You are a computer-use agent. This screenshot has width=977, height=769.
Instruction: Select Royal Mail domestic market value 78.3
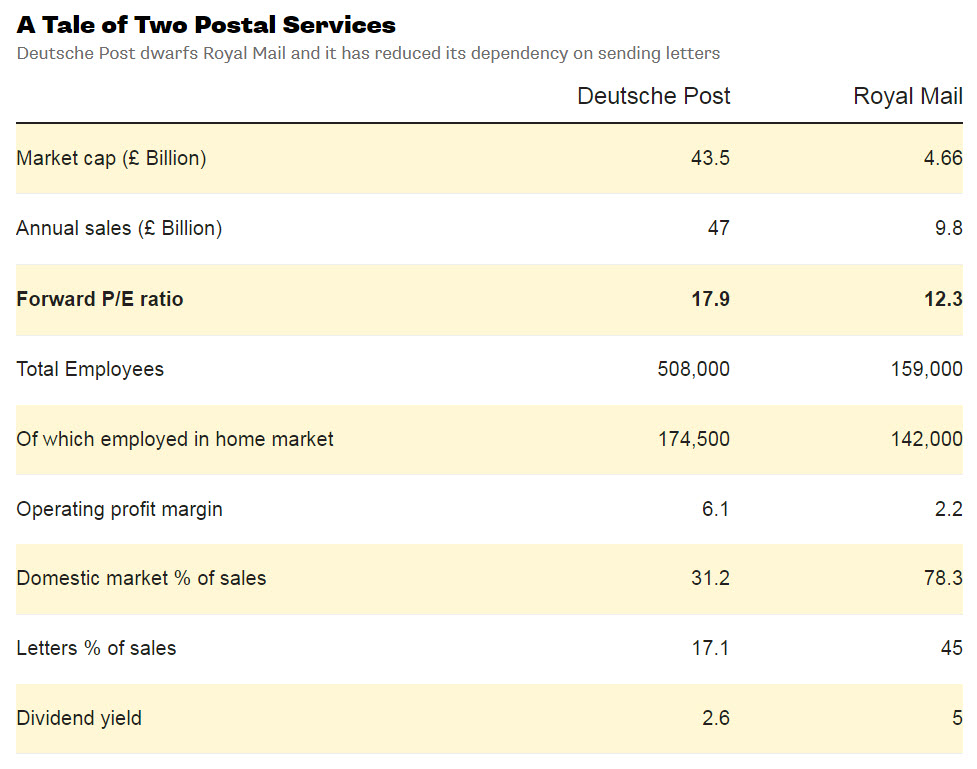[943, 578]
